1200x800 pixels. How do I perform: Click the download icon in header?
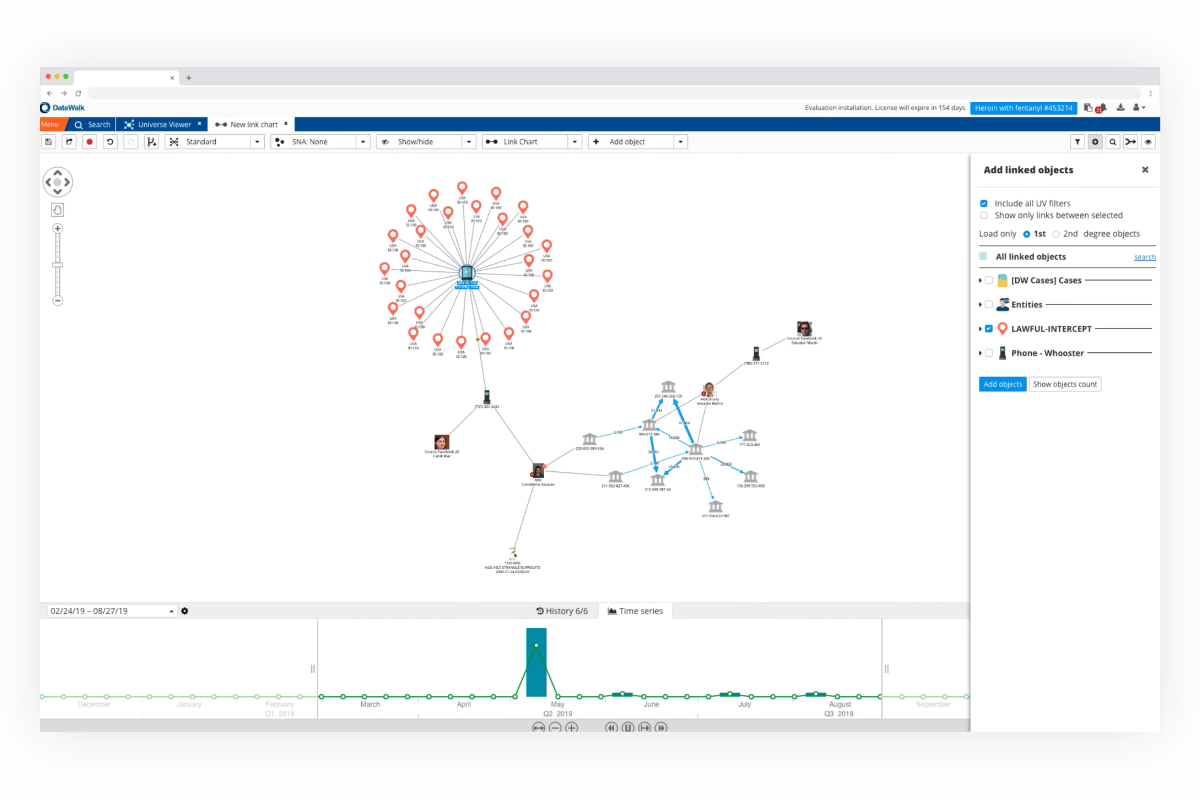pyautogui.click(x=1121, y=107)
